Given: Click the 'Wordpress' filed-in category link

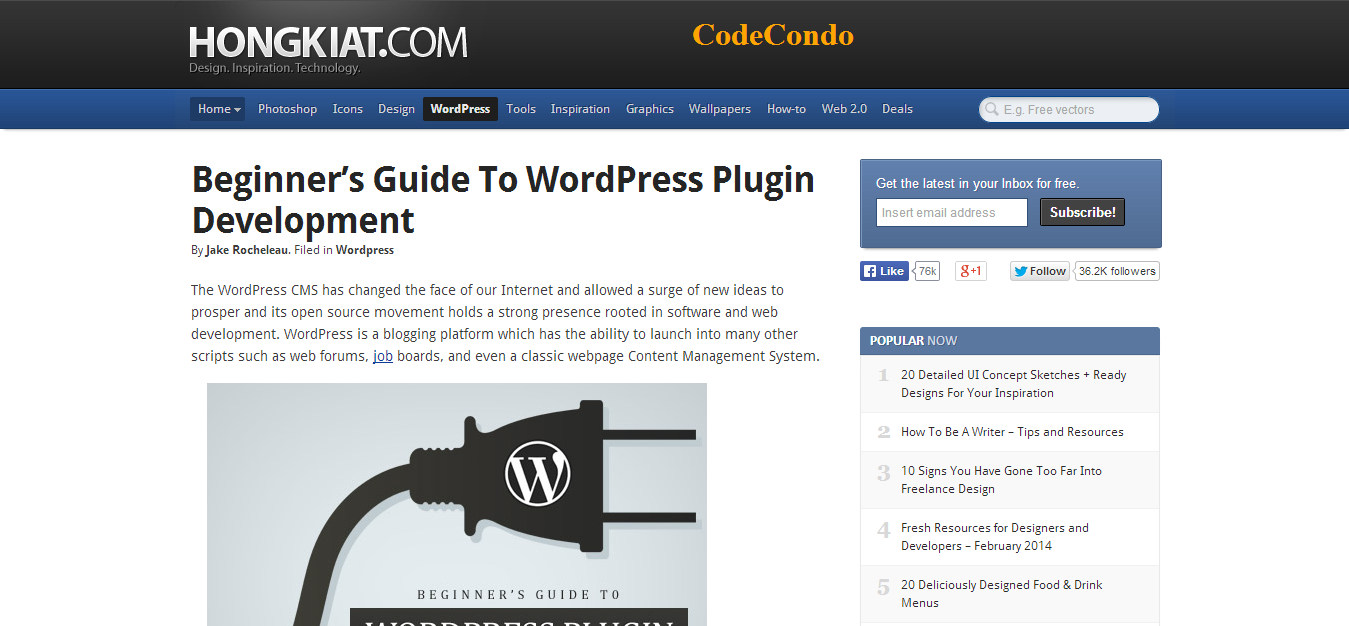Looking at the screenshot, I should point(365,250).
